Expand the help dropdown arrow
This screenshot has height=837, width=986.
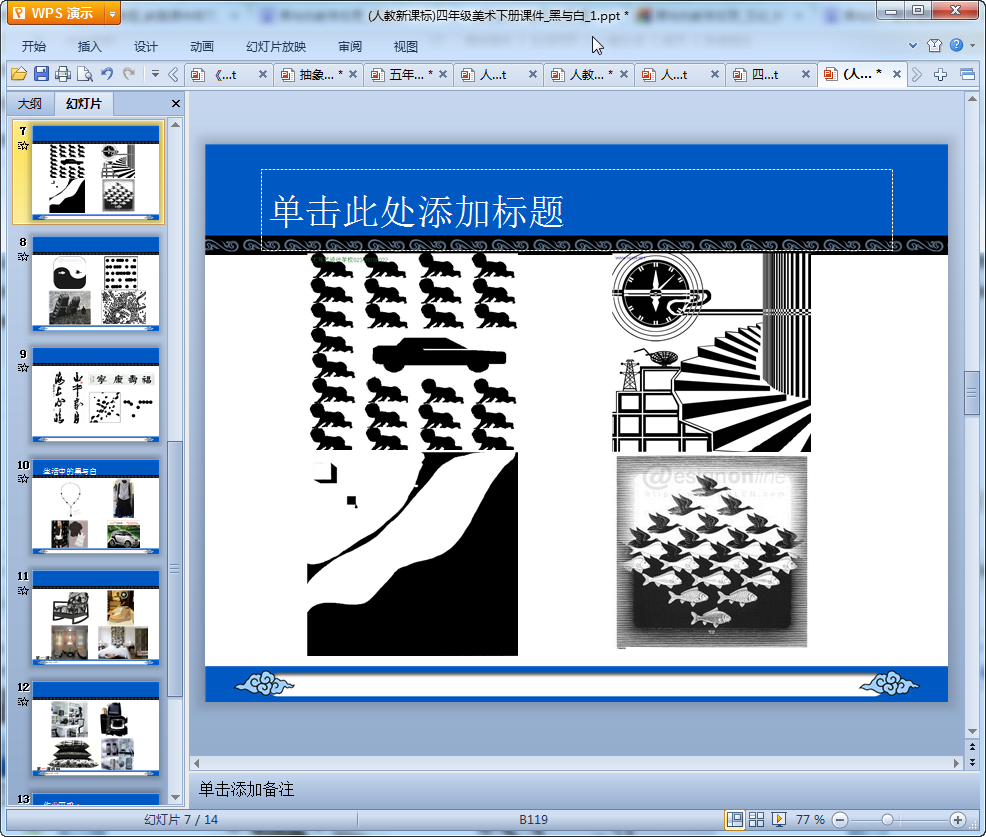972,45
